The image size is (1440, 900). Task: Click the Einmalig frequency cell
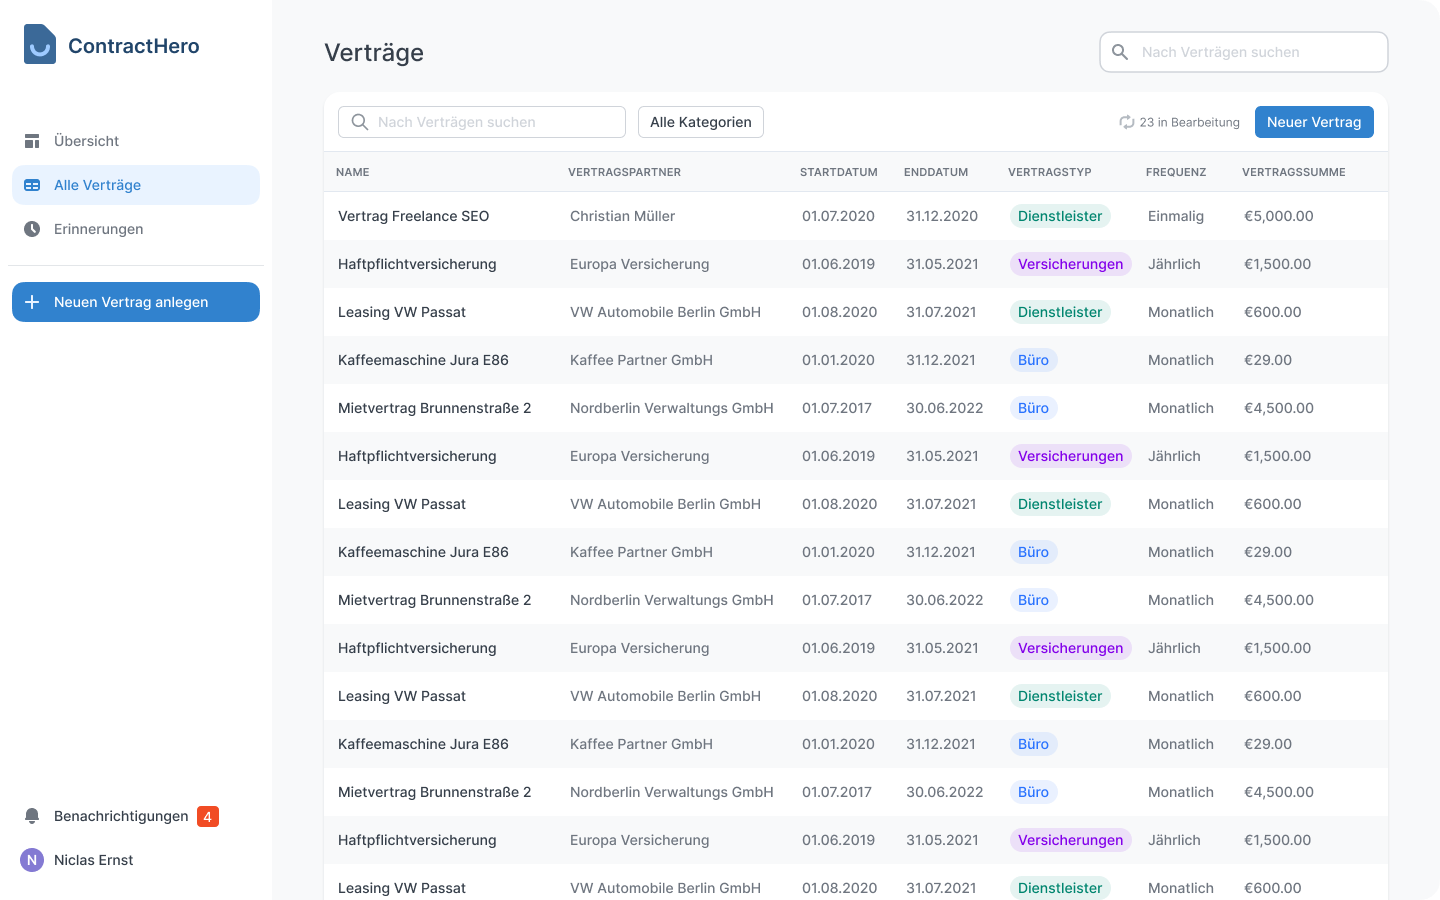pos(1176,216)
